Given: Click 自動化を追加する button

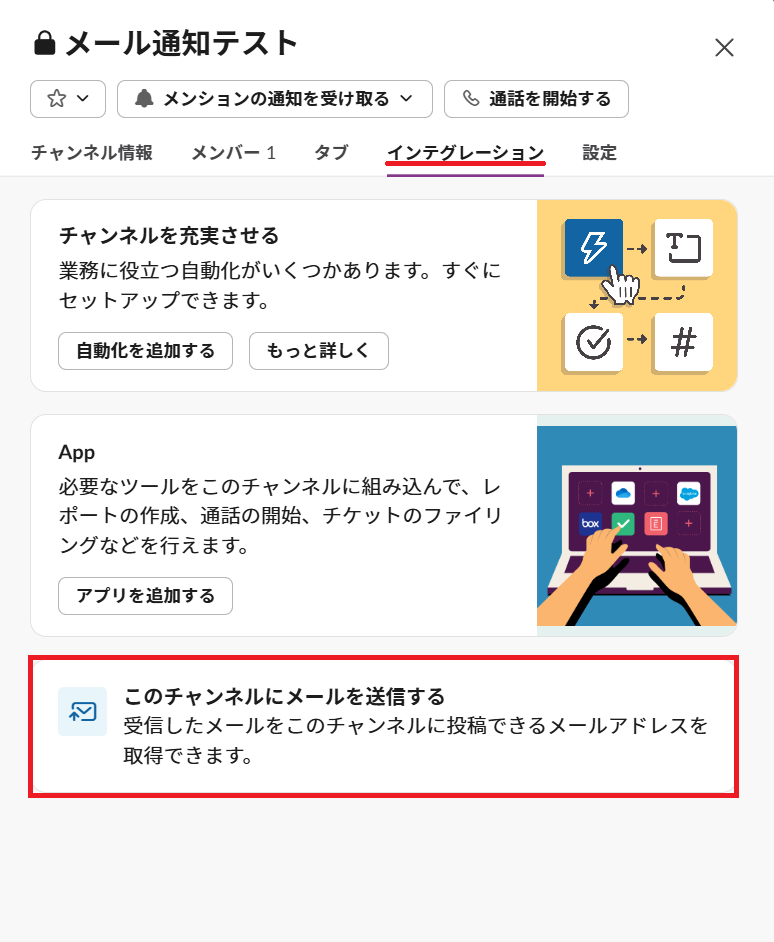Looking at the screenshot, I should (145, 351).
